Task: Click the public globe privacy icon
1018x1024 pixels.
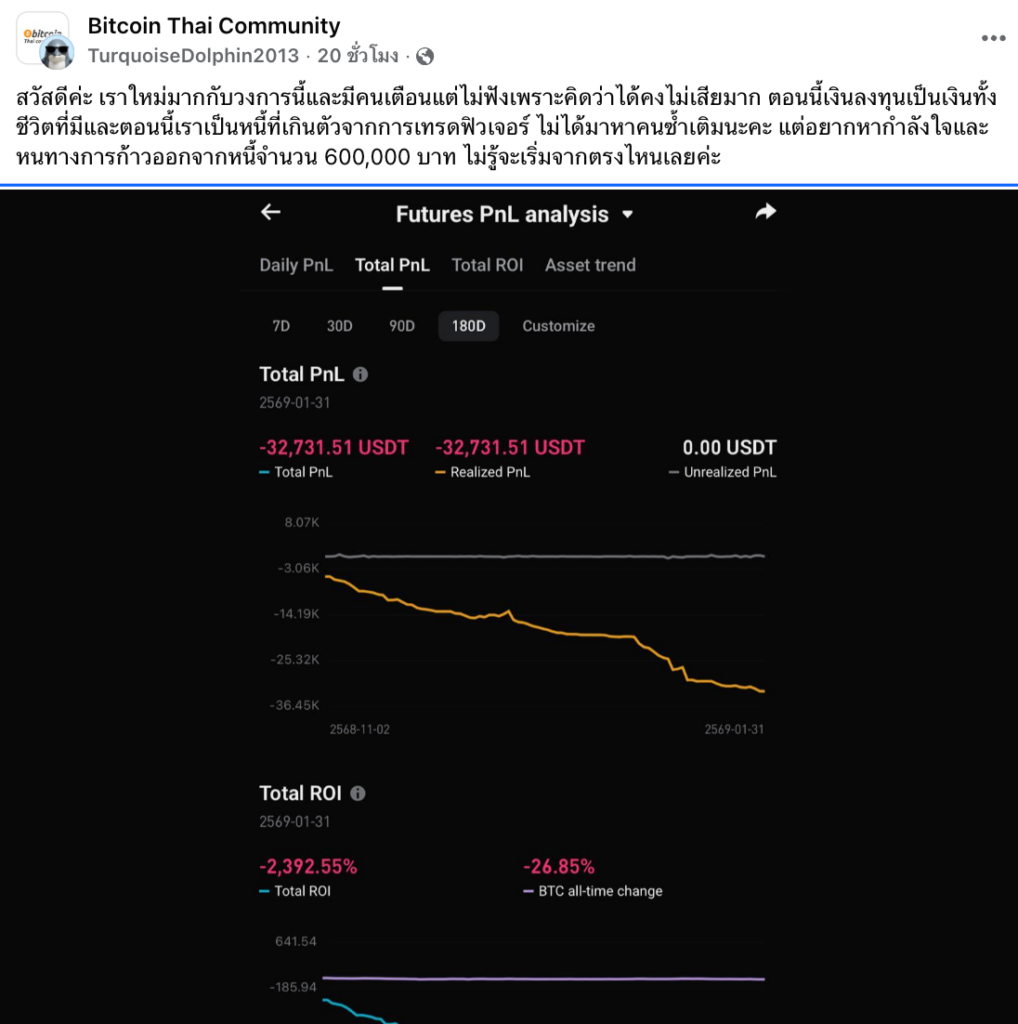Action: pos(424,56)
